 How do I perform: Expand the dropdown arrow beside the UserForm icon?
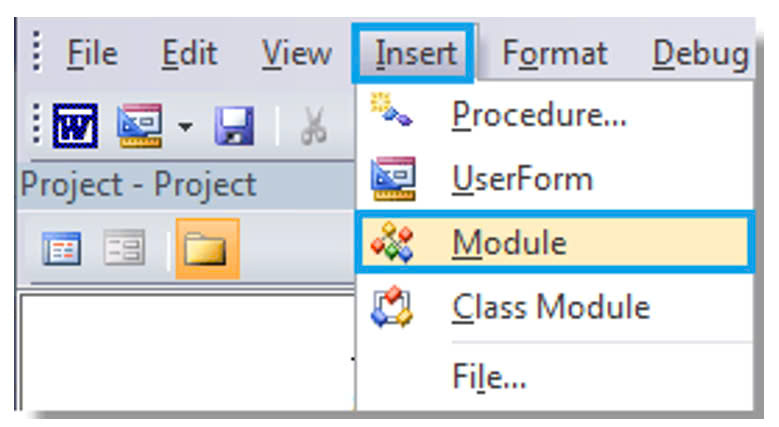(185, 127)
